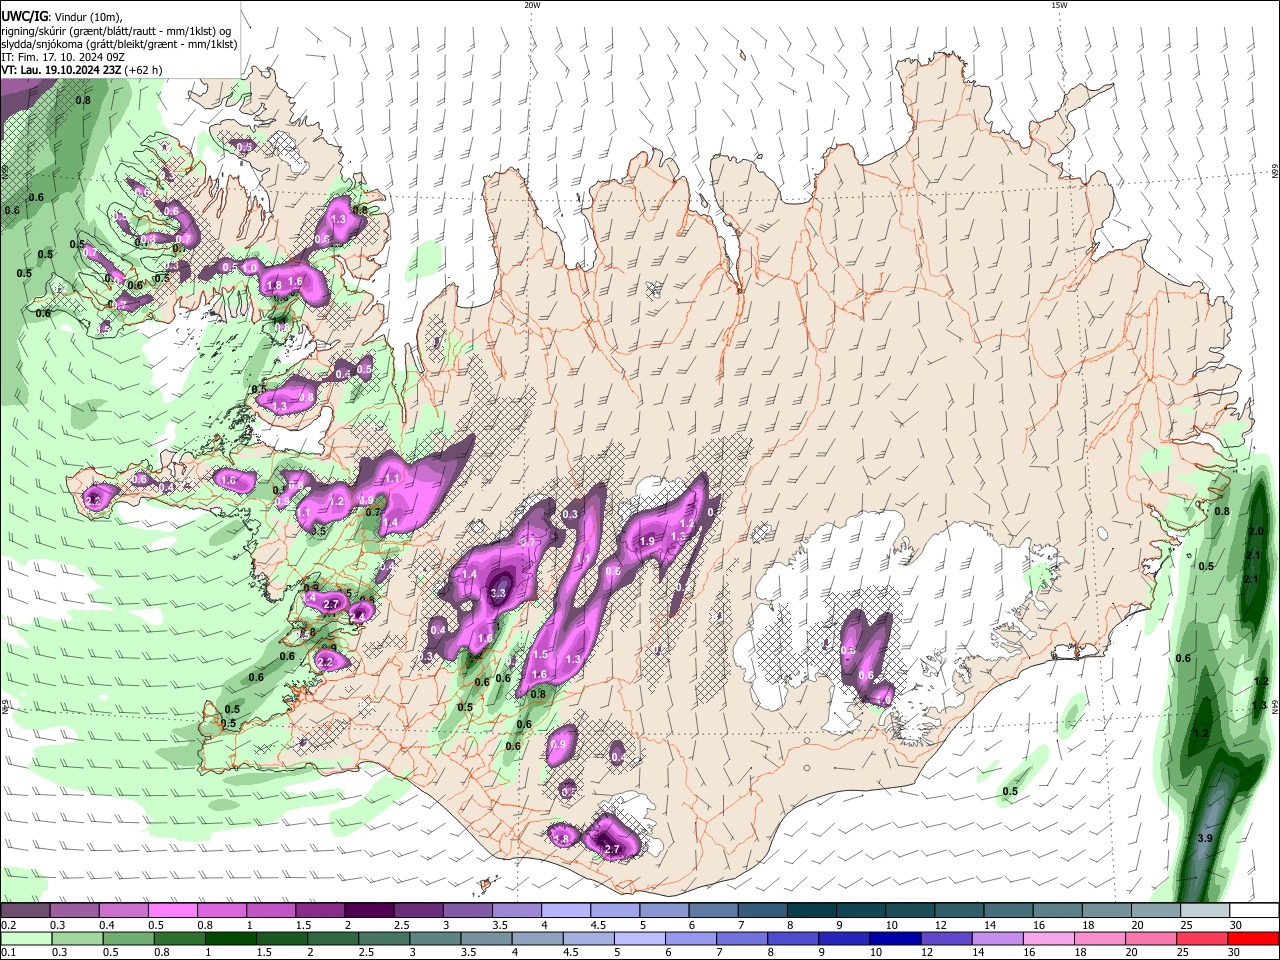Click the darkest green 1 swatch in lower legend

(x=230, y=938)
